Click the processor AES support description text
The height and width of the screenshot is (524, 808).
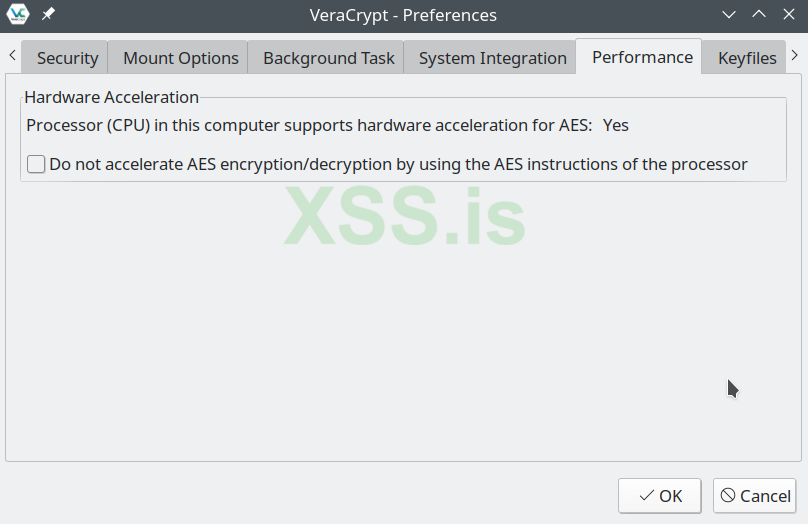click(308, 125)
